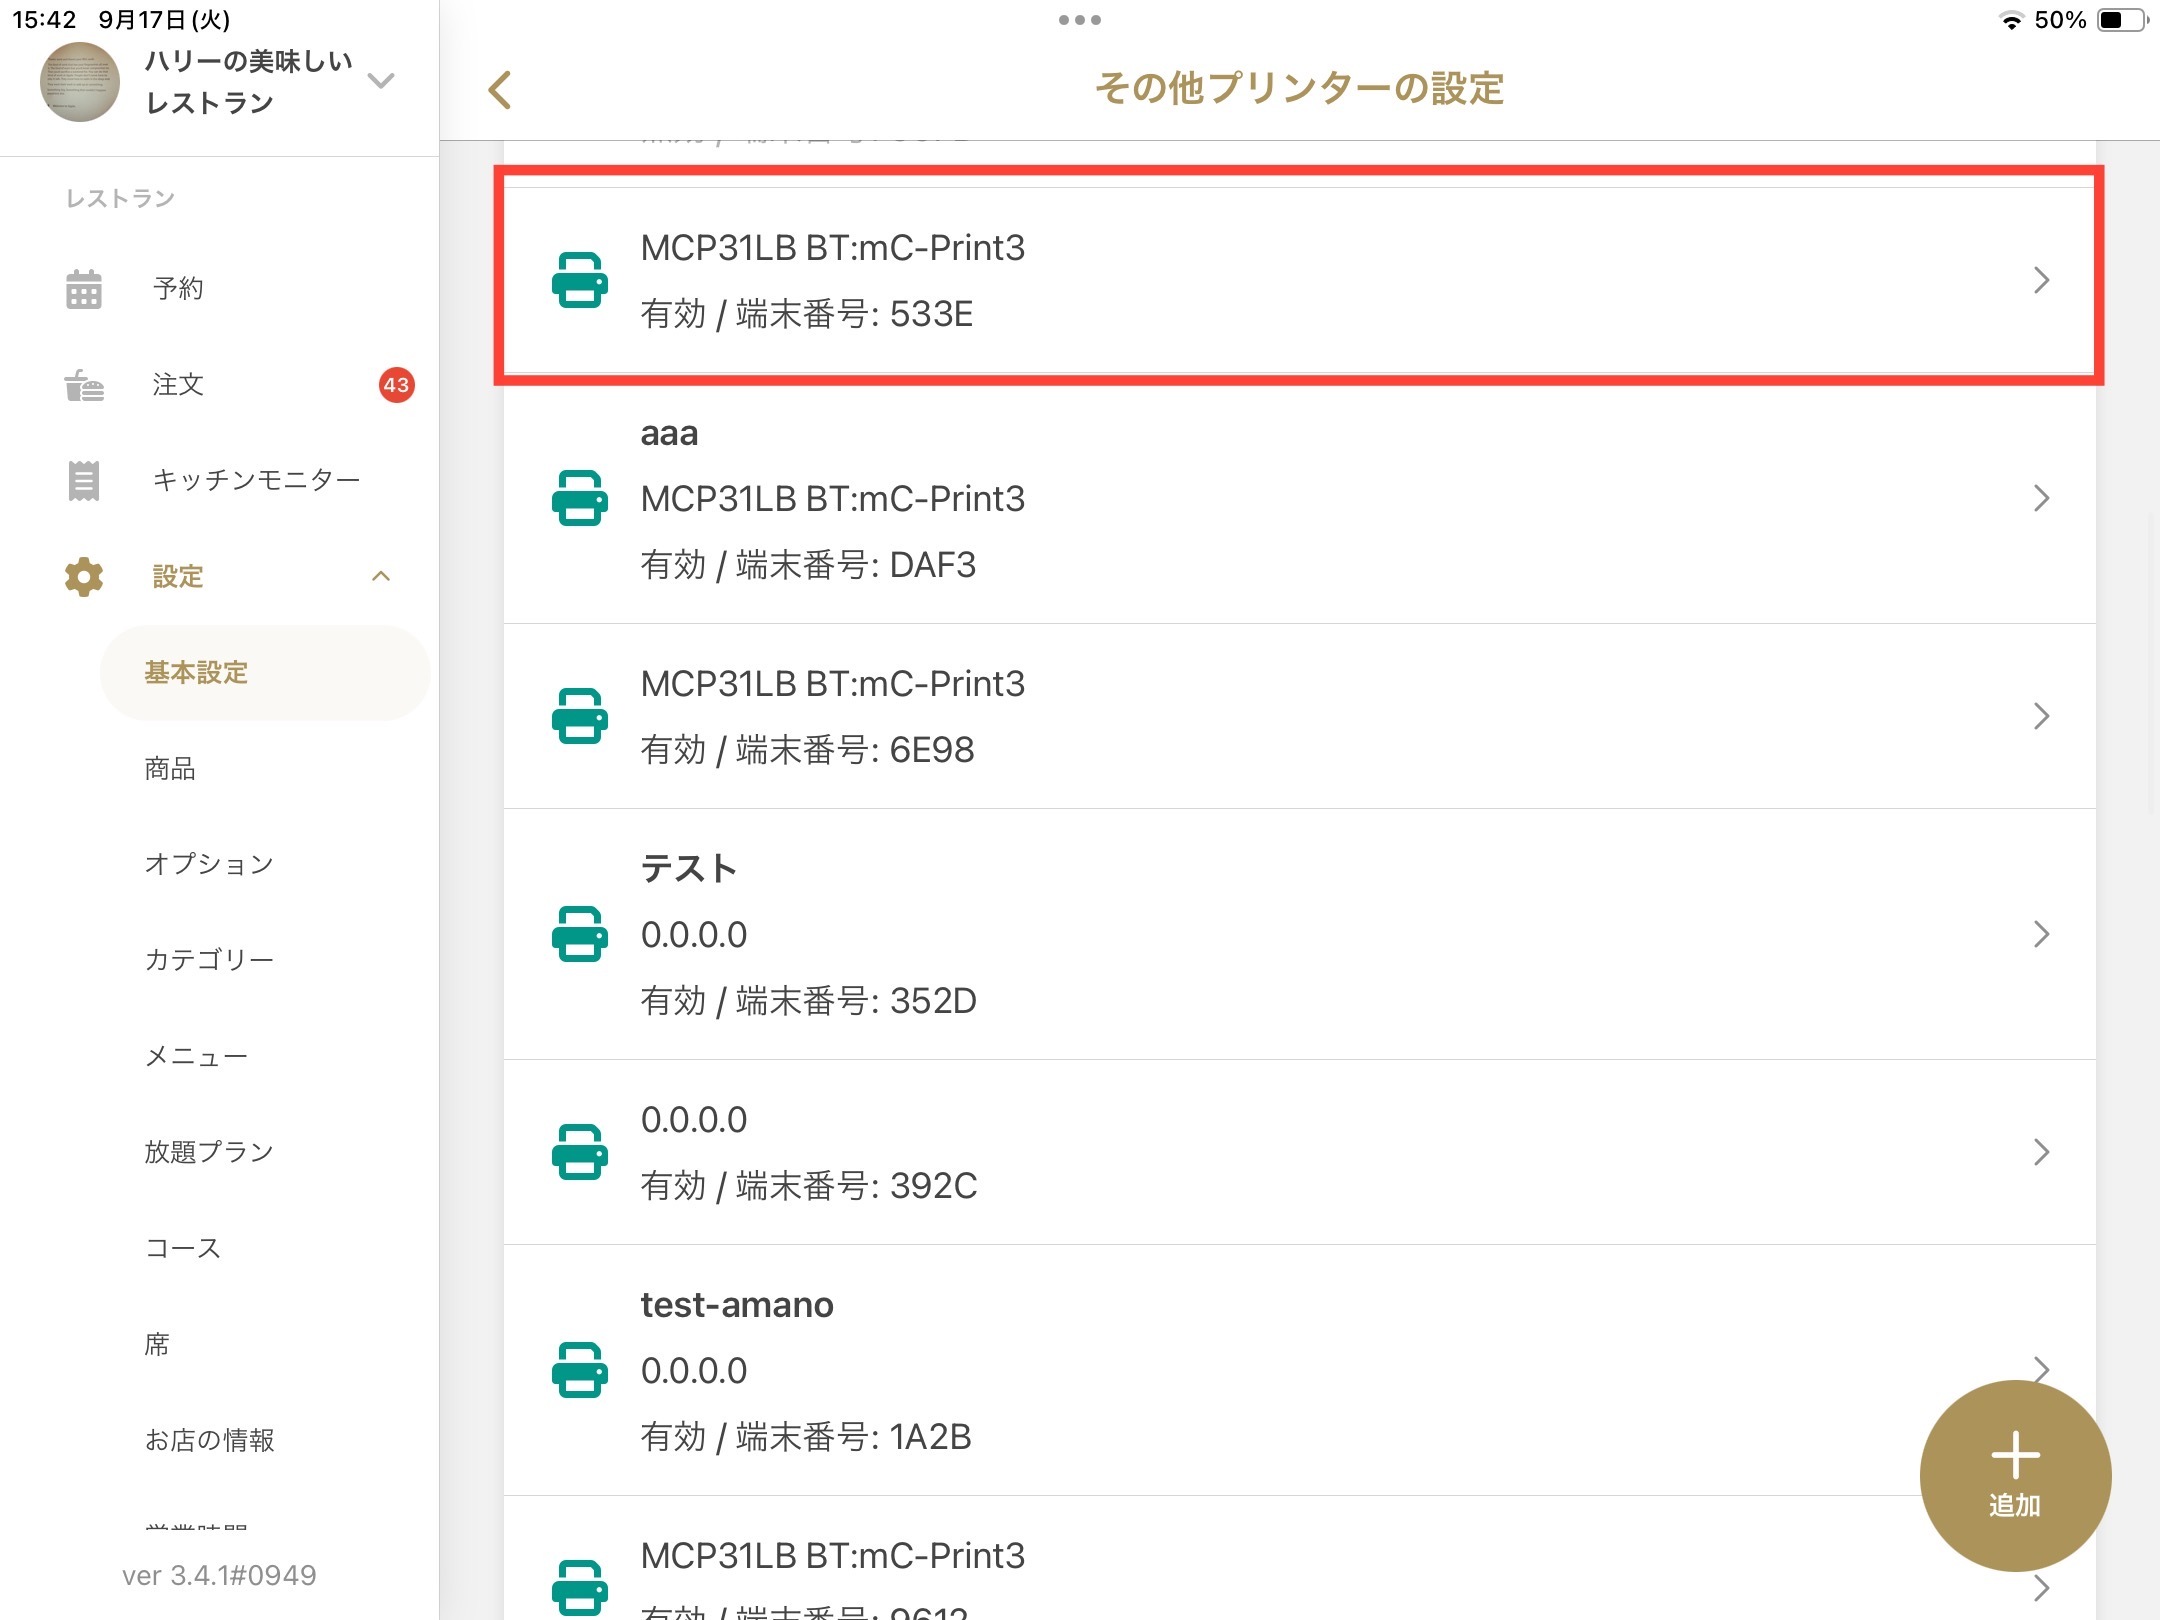Open お店の情報 settings
This screenshot has width=2160, height=1620.
point(209,1440)
